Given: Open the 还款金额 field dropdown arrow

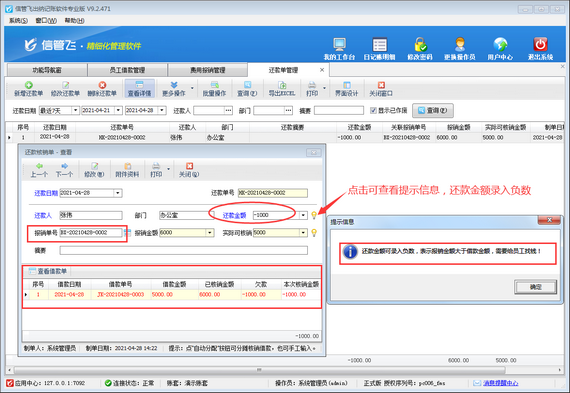Looking at the screenshot, I should point(303,215).
